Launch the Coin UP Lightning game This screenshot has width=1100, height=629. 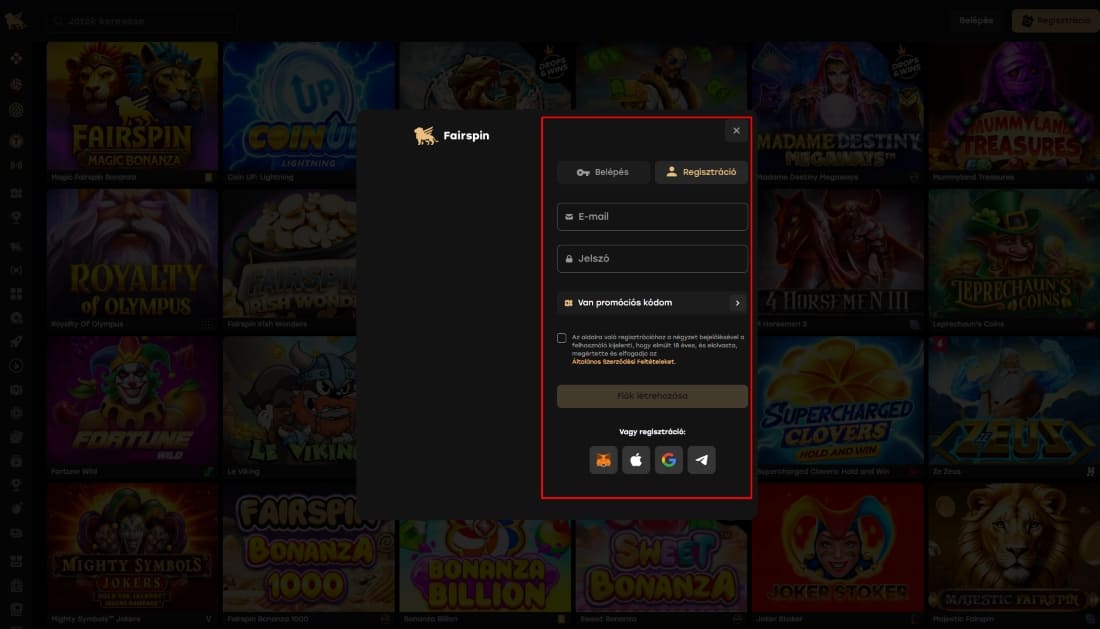(309, 107)
